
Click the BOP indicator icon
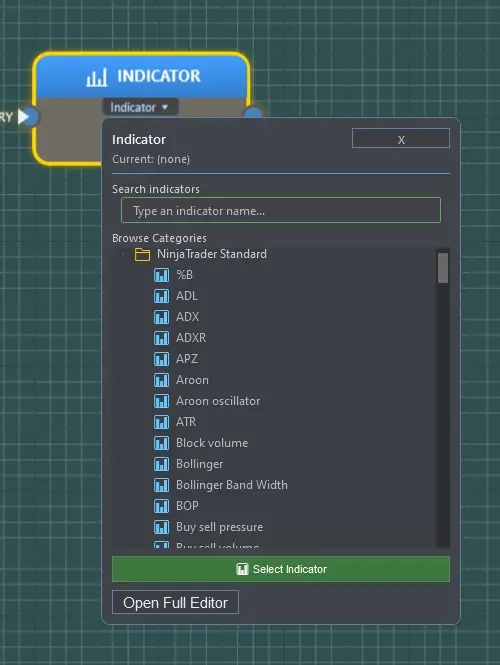click(161, 506)
